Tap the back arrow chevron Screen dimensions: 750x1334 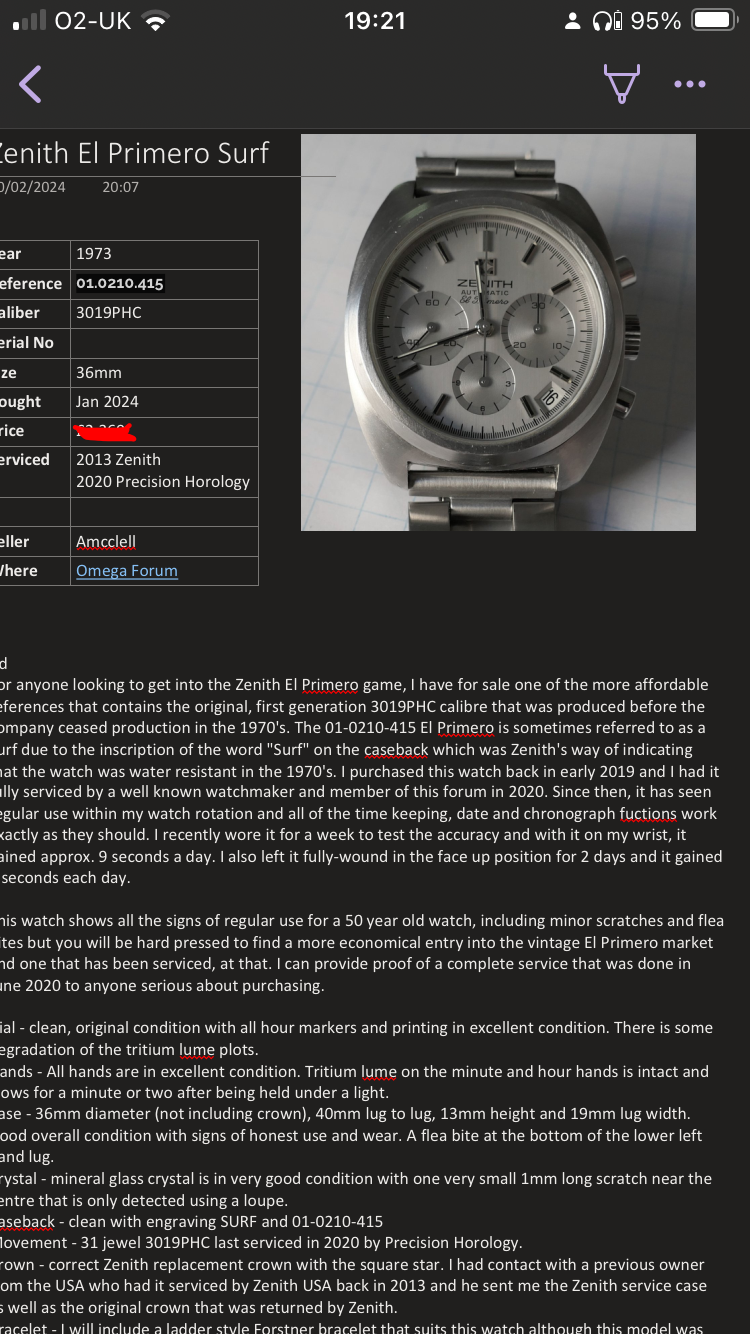tap(30, 84)
